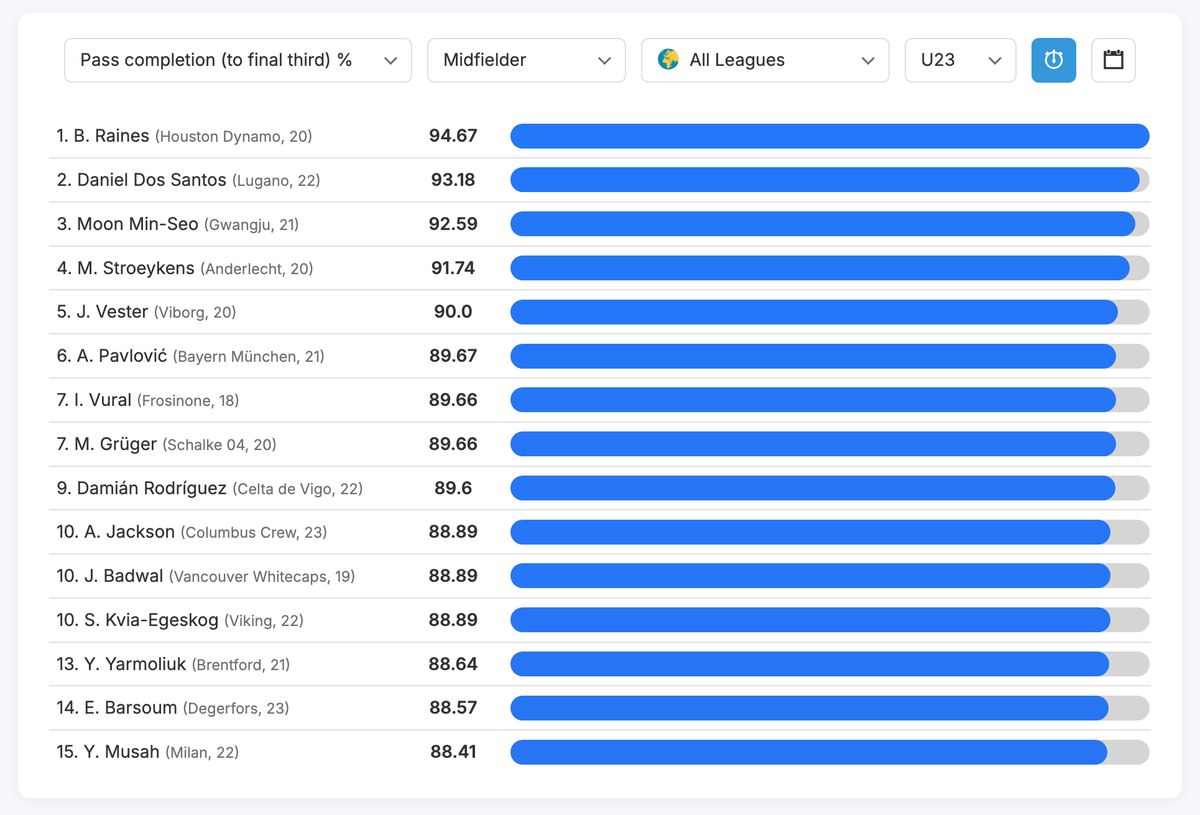Click the 91.74 value
1200x815 pixels.
click(x=453, y=268)
